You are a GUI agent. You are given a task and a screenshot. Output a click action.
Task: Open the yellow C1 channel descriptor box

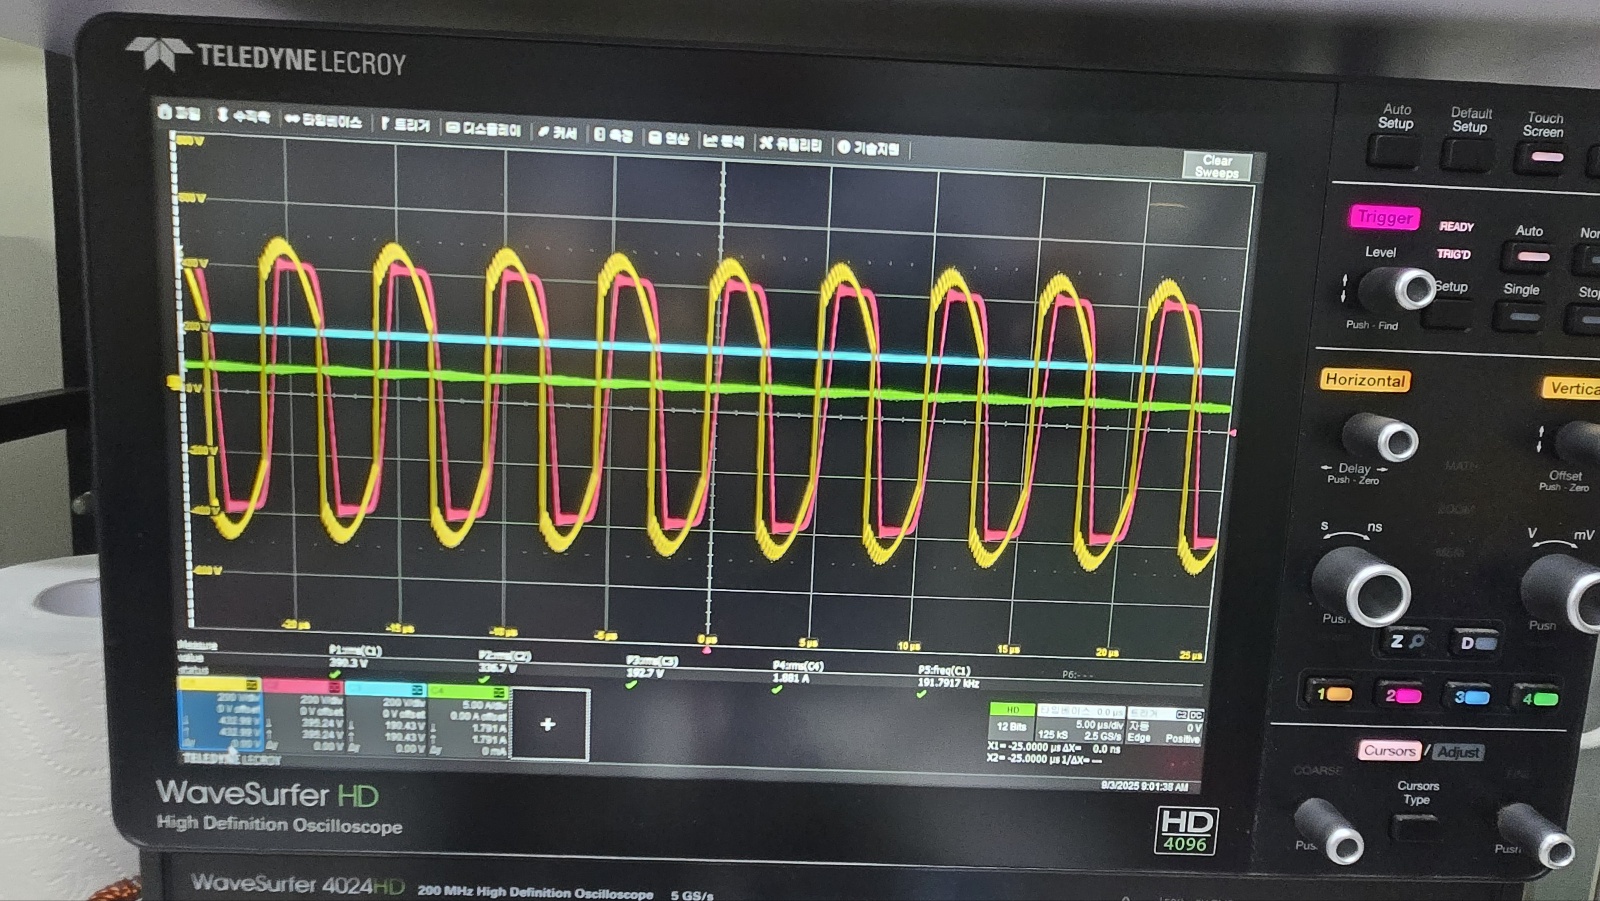coord(220,717)
